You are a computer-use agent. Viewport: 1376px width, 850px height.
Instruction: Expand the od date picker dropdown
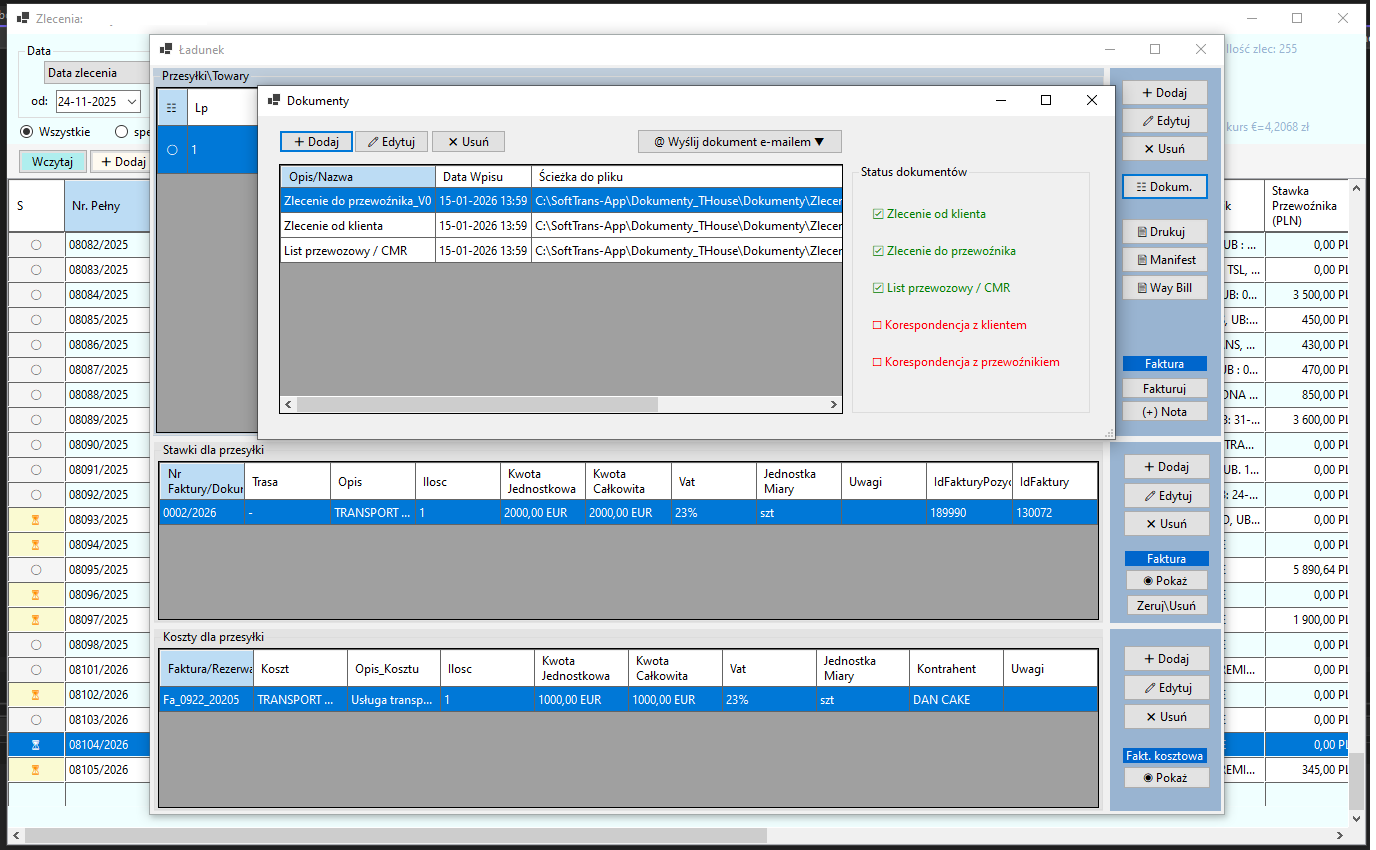pos(132,101)
